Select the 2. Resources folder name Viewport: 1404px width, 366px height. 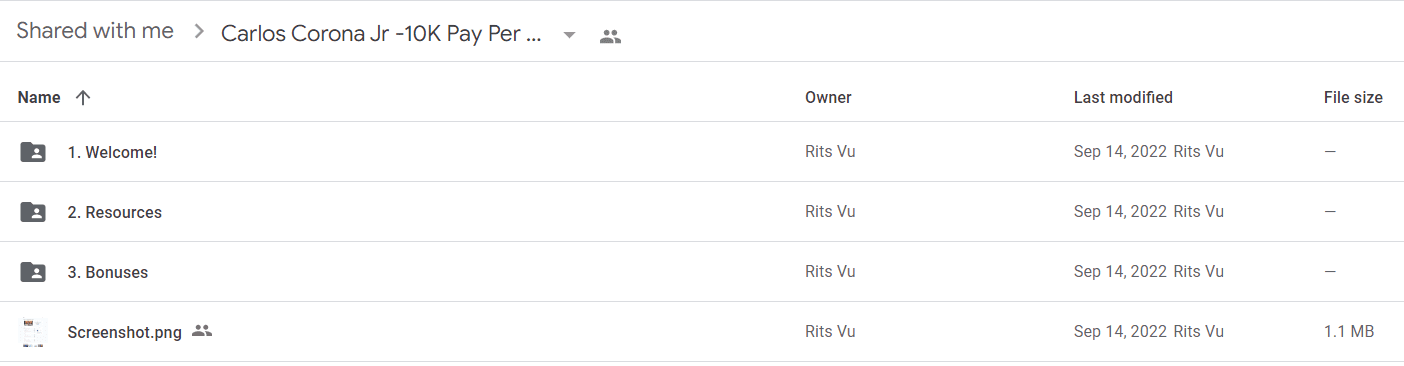[115, 212]
